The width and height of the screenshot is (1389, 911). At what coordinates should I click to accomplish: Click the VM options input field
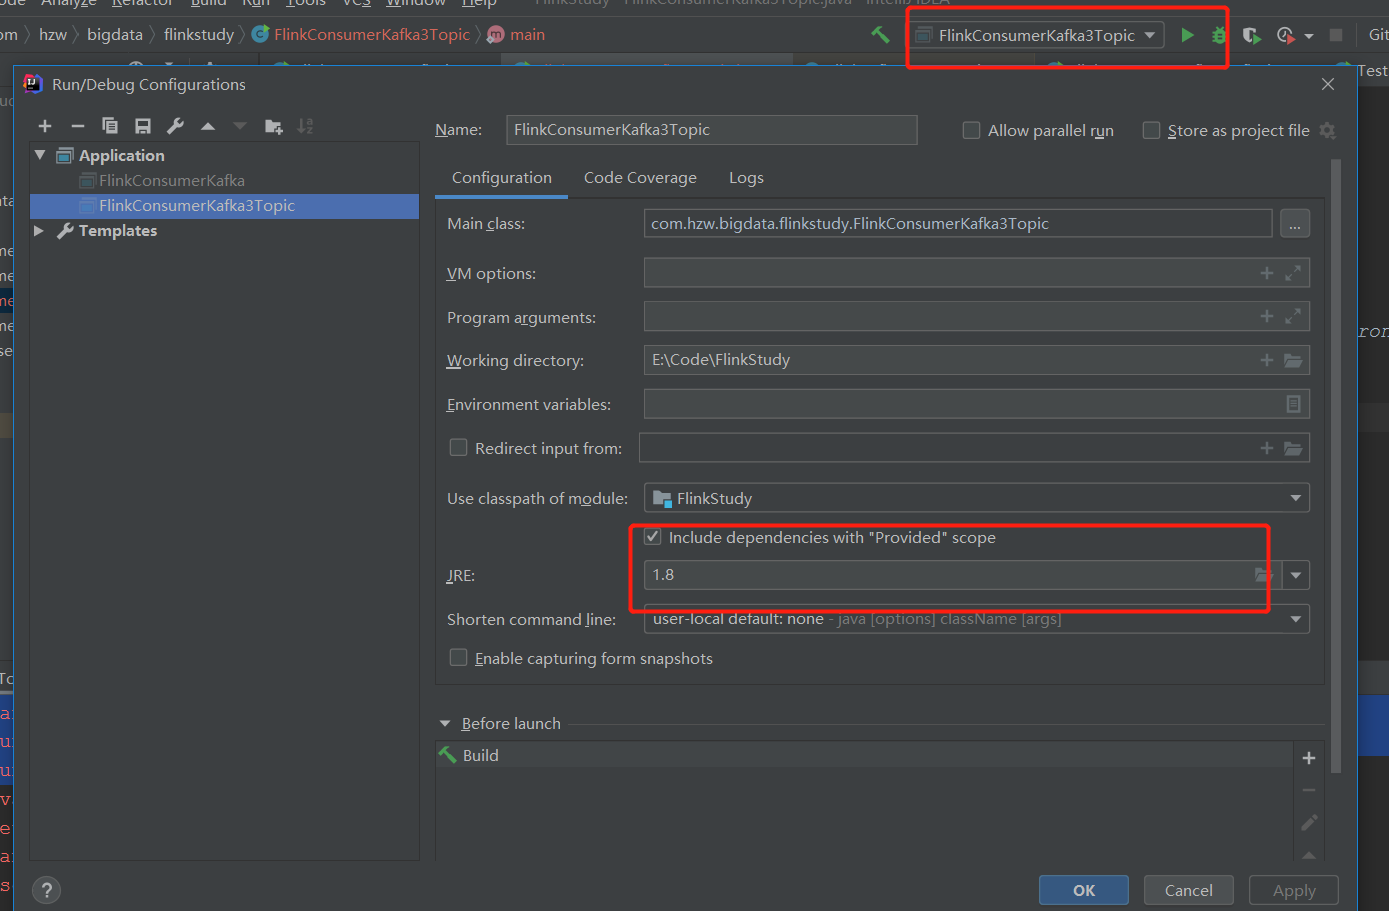coord(950,273)
